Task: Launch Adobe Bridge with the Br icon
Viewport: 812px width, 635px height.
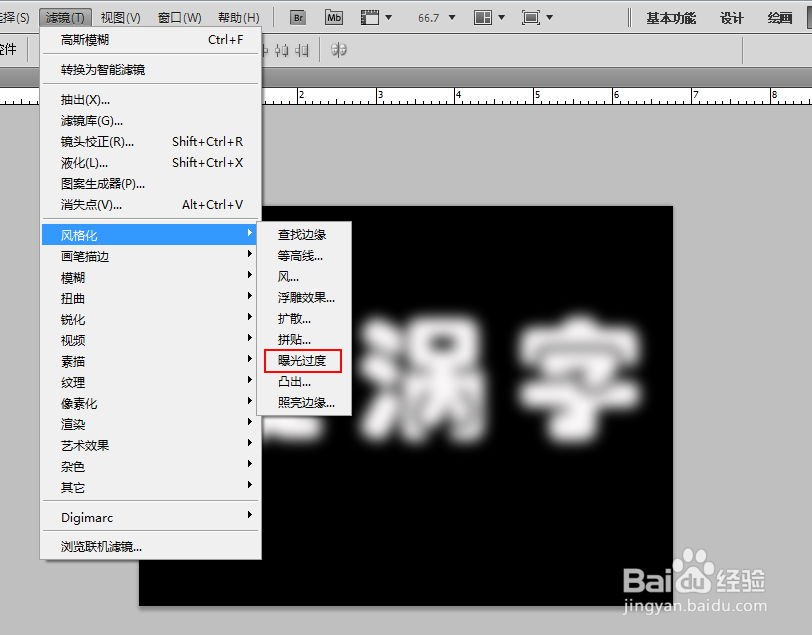Action: tap(297, 16)
